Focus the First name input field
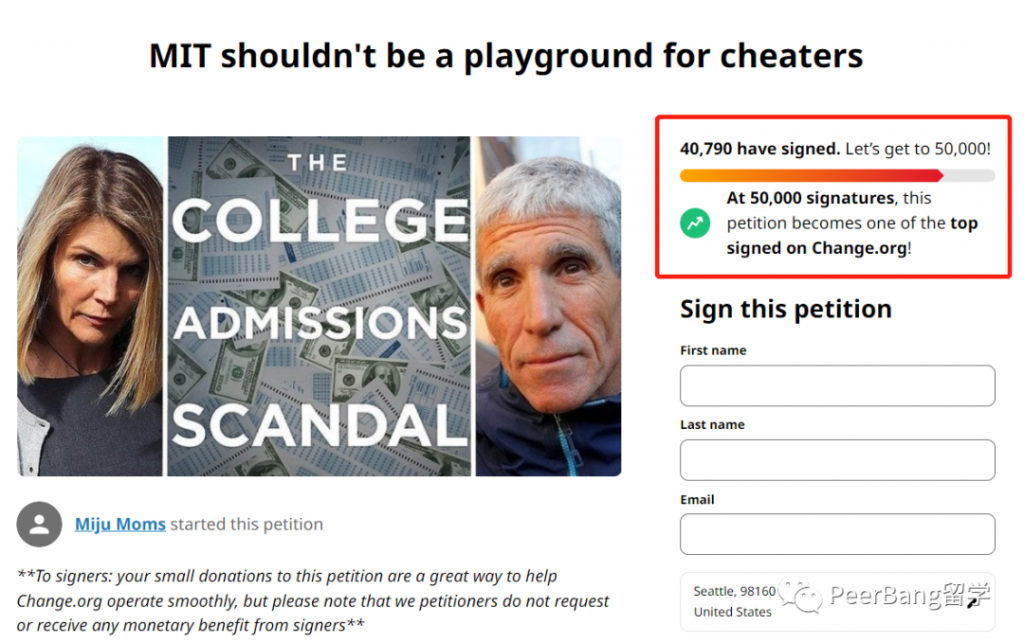1024x643 pixels. [x=837, y=386]
